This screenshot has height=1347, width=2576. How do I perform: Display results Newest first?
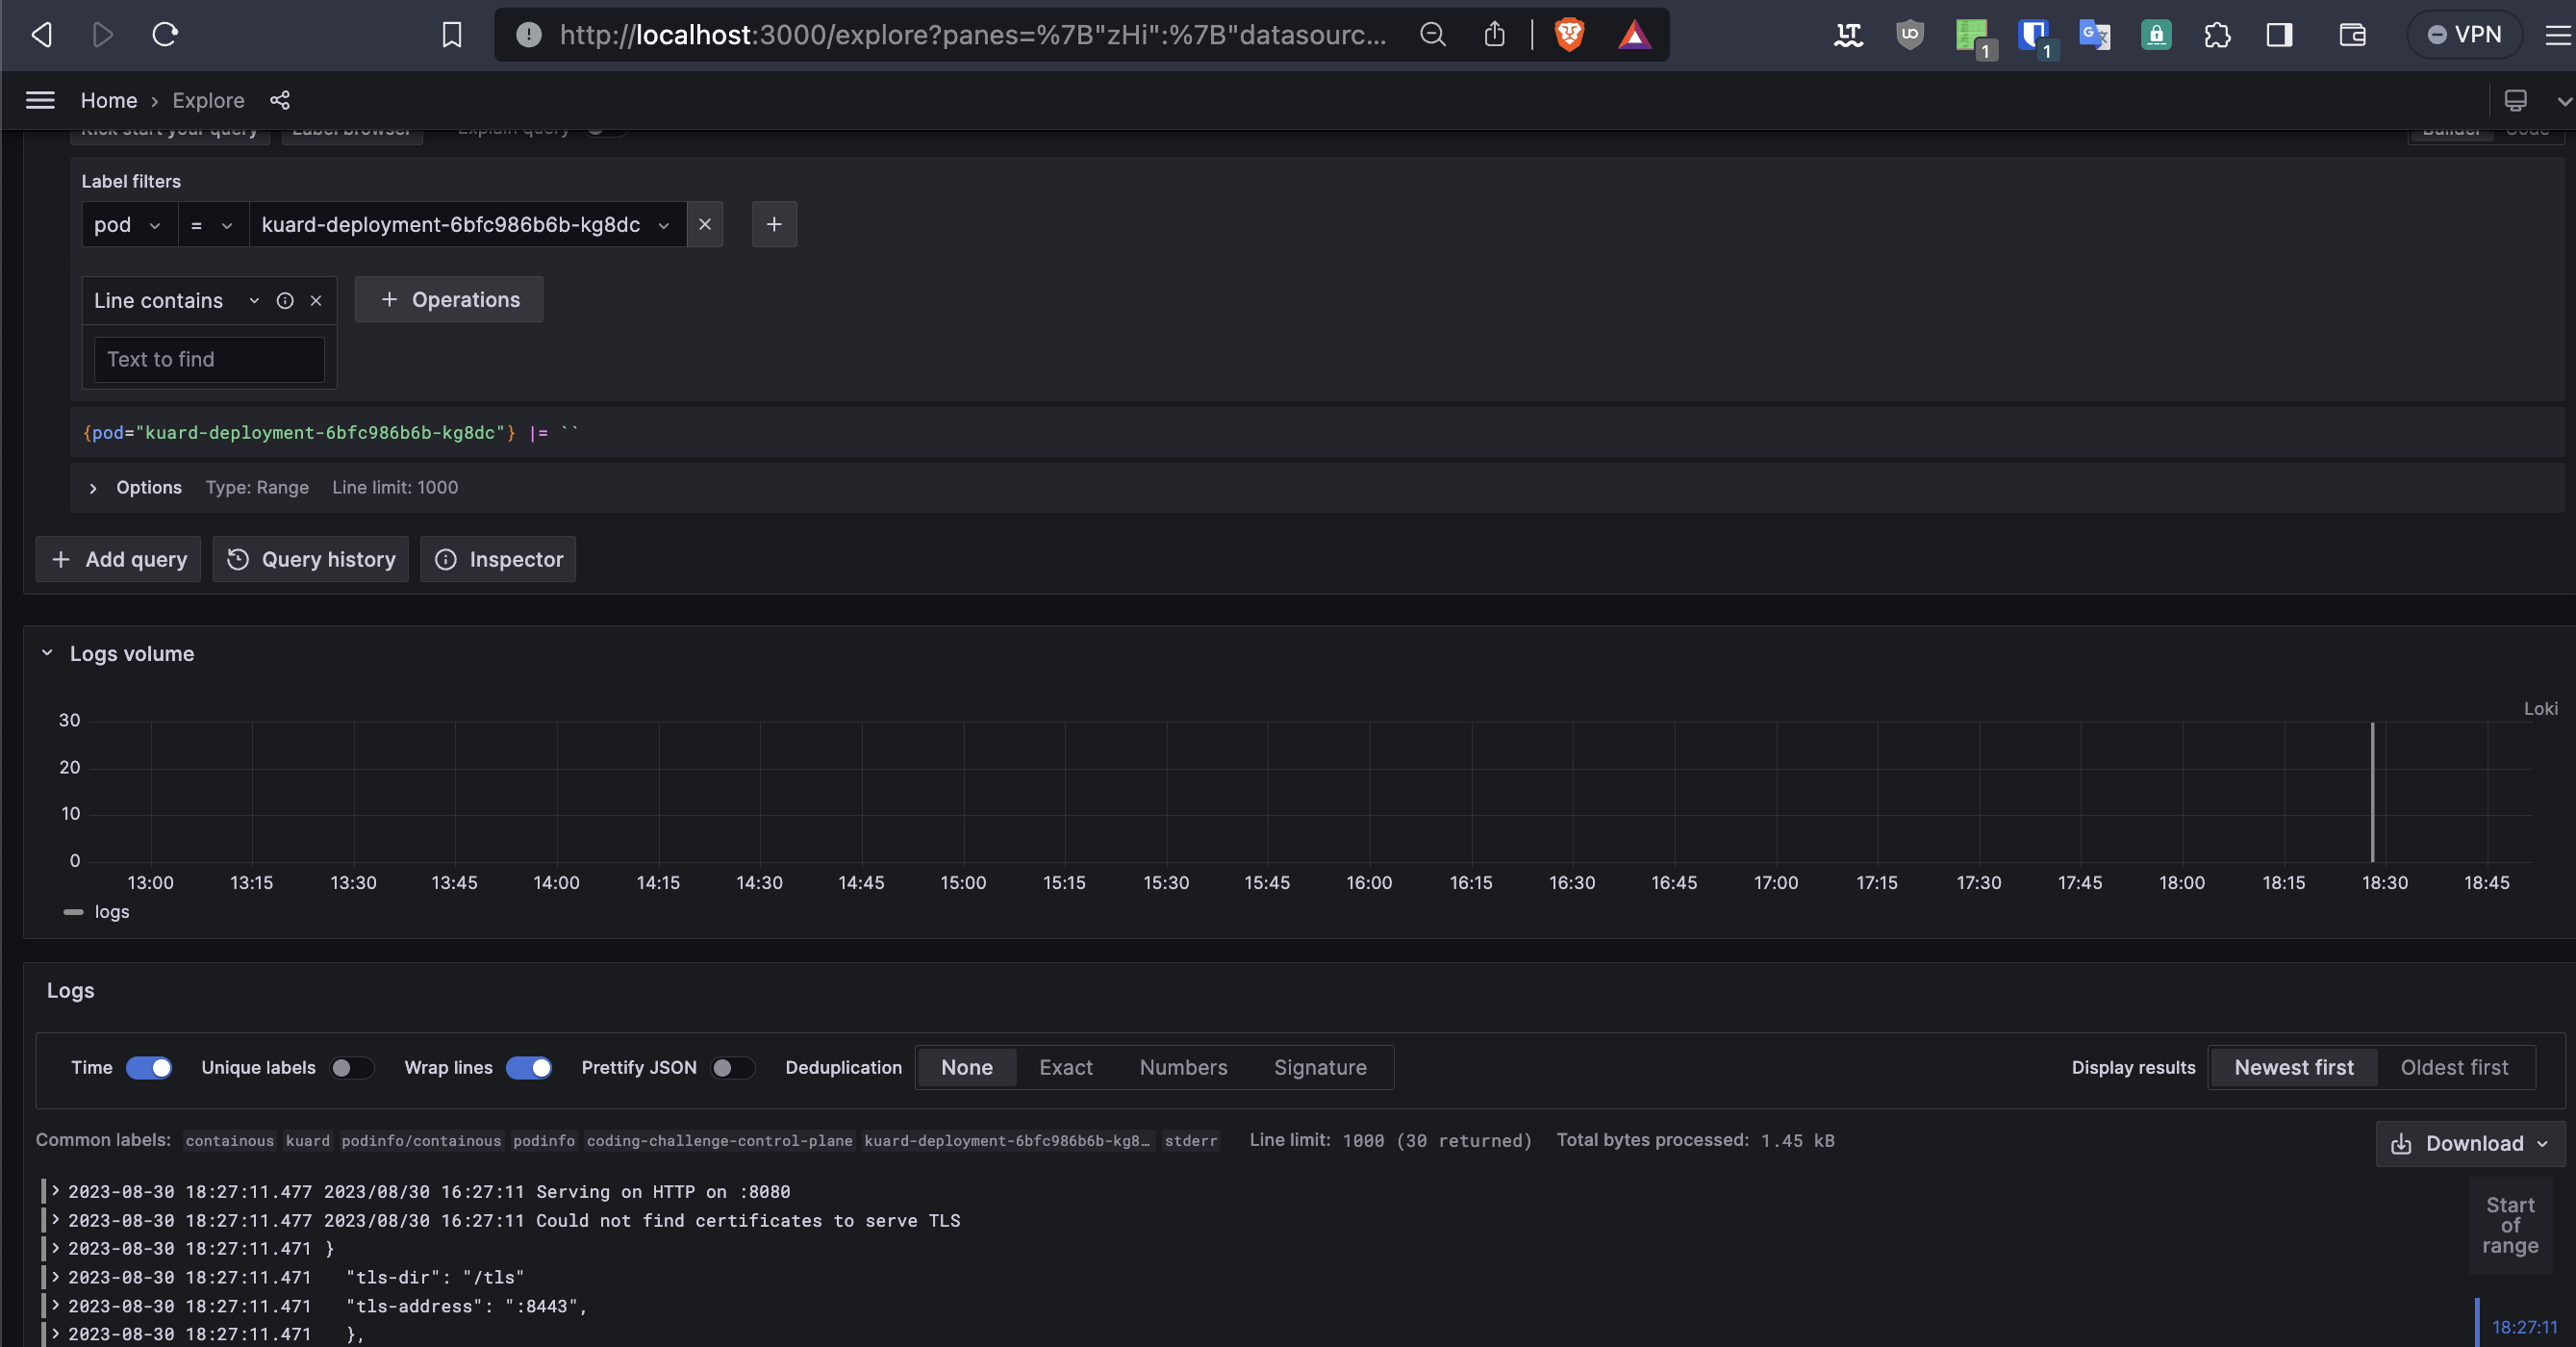pyautogui.click(x=2294, y=1067)
